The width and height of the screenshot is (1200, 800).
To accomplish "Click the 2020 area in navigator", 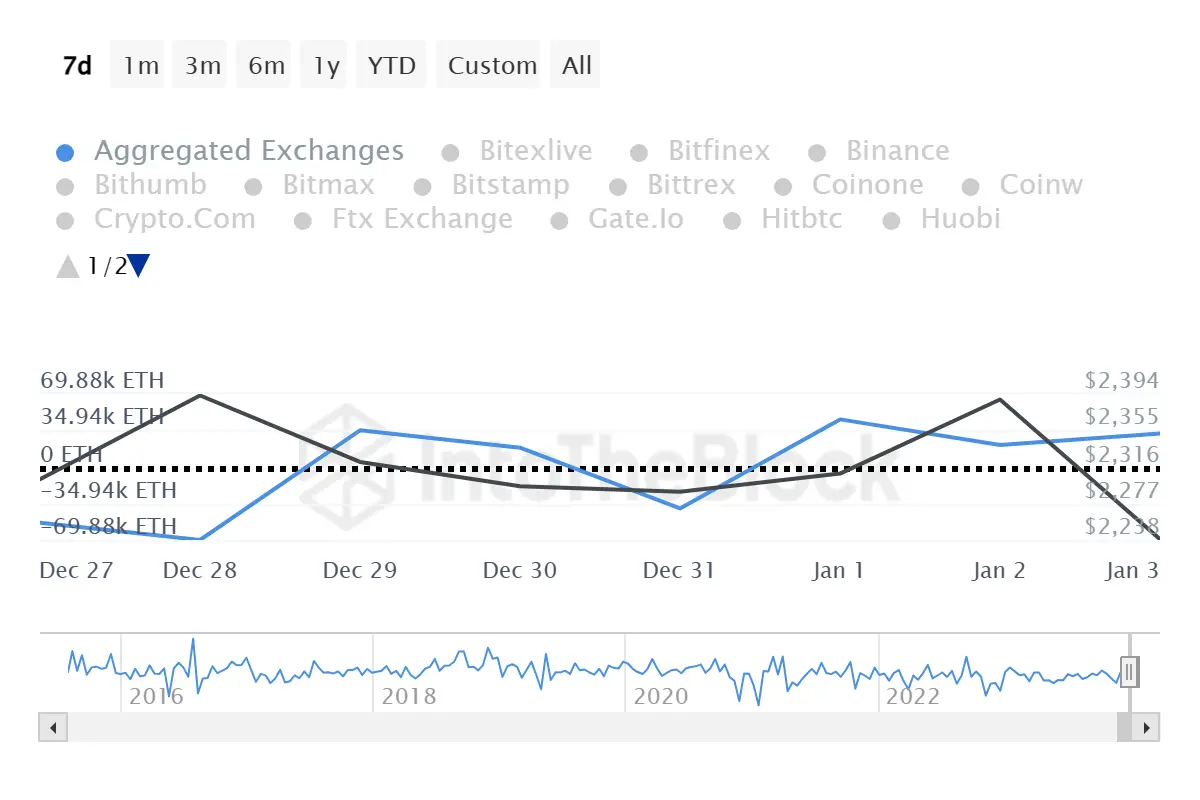I will point(663,696).
